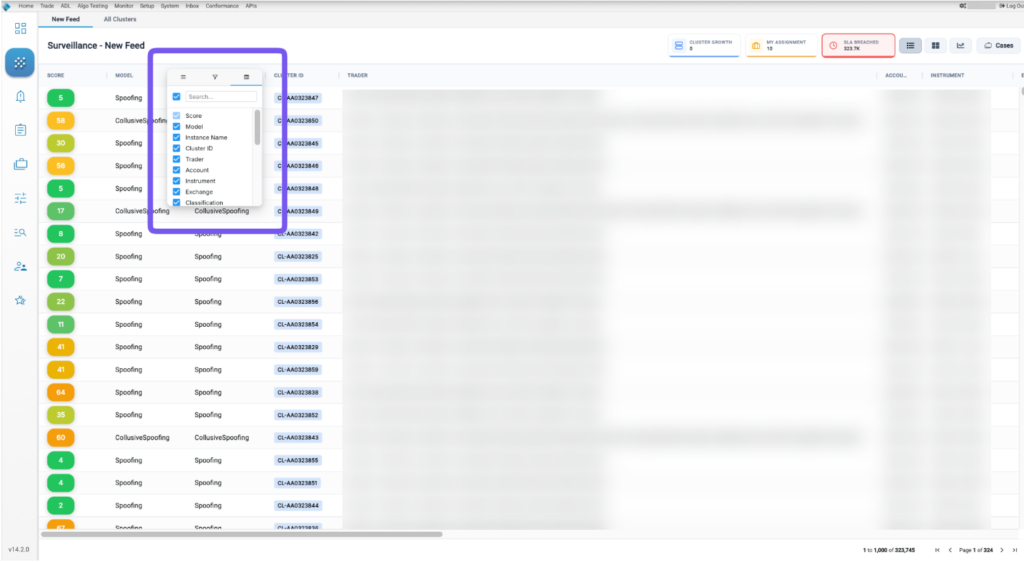Toggle the Trader column checkbox
1024x562 pixels.
pyautogui.click(x=176, y=159)
